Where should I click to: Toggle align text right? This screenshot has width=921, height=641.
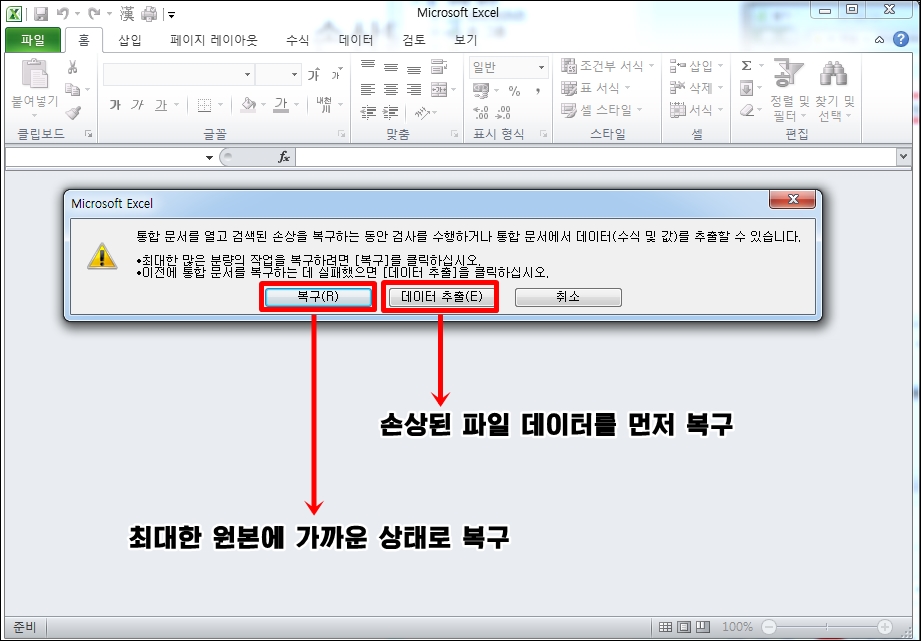(x=414, y=89)
